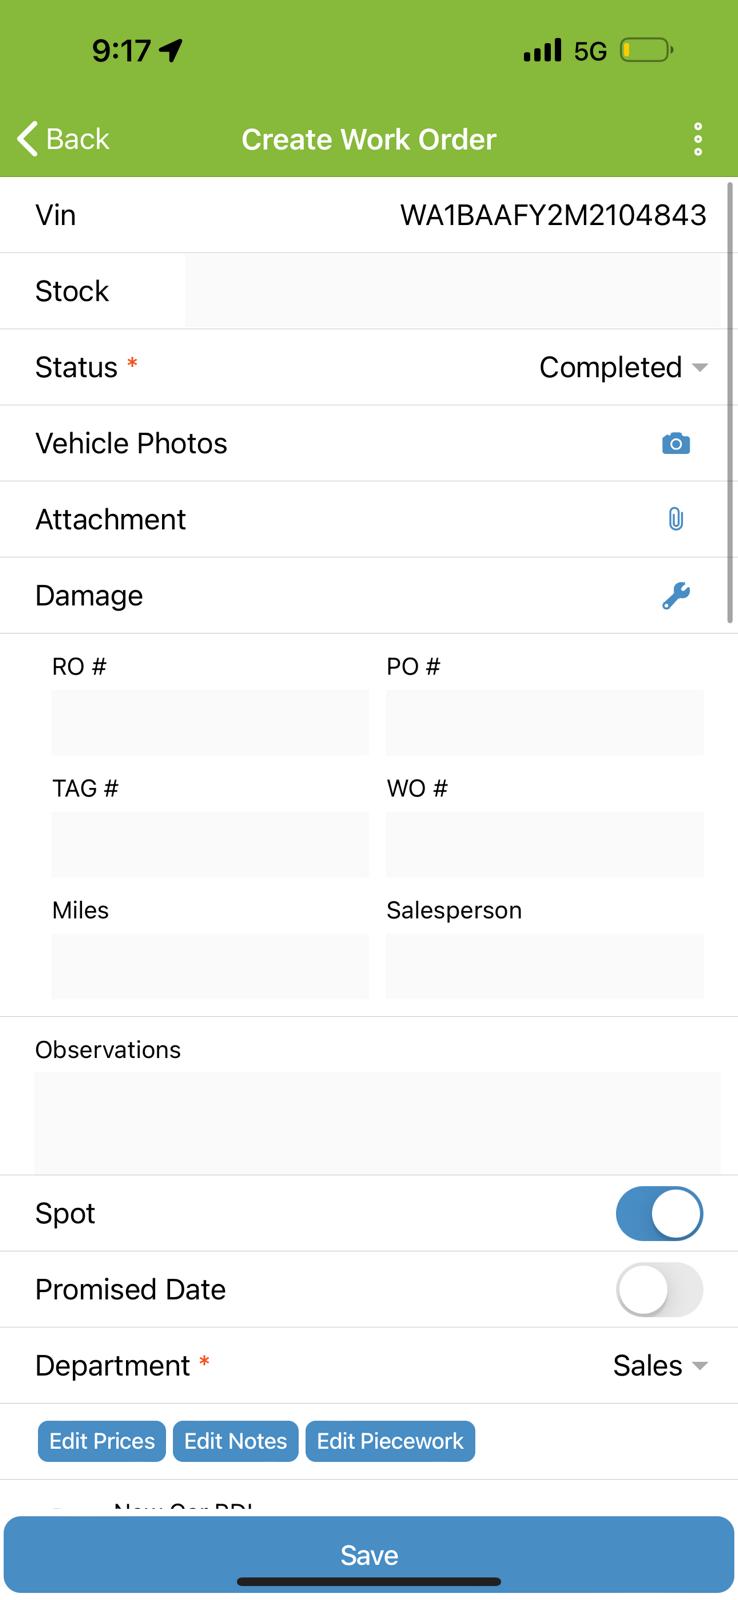Click into the Observations text area
Image resolution: width=738 pixels, height=1600 pixels.
pos(377,1122)
